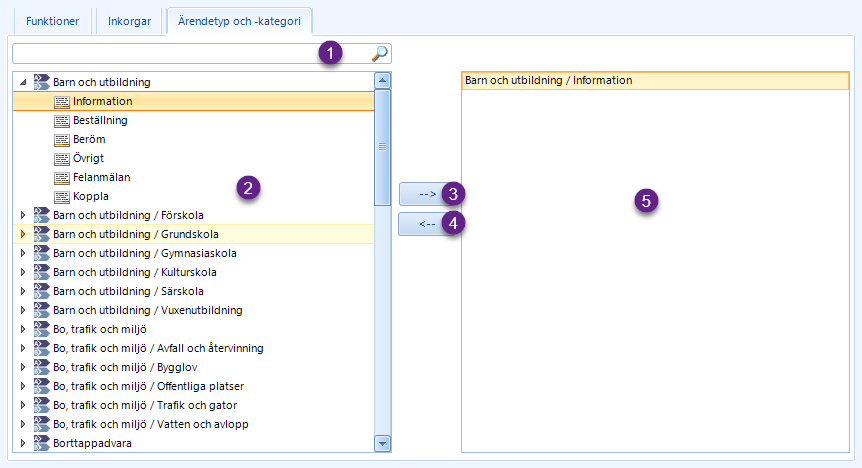Select Barn och utbildning / Information in right list
Screen dimensions: 862x468
click(655, 80)
